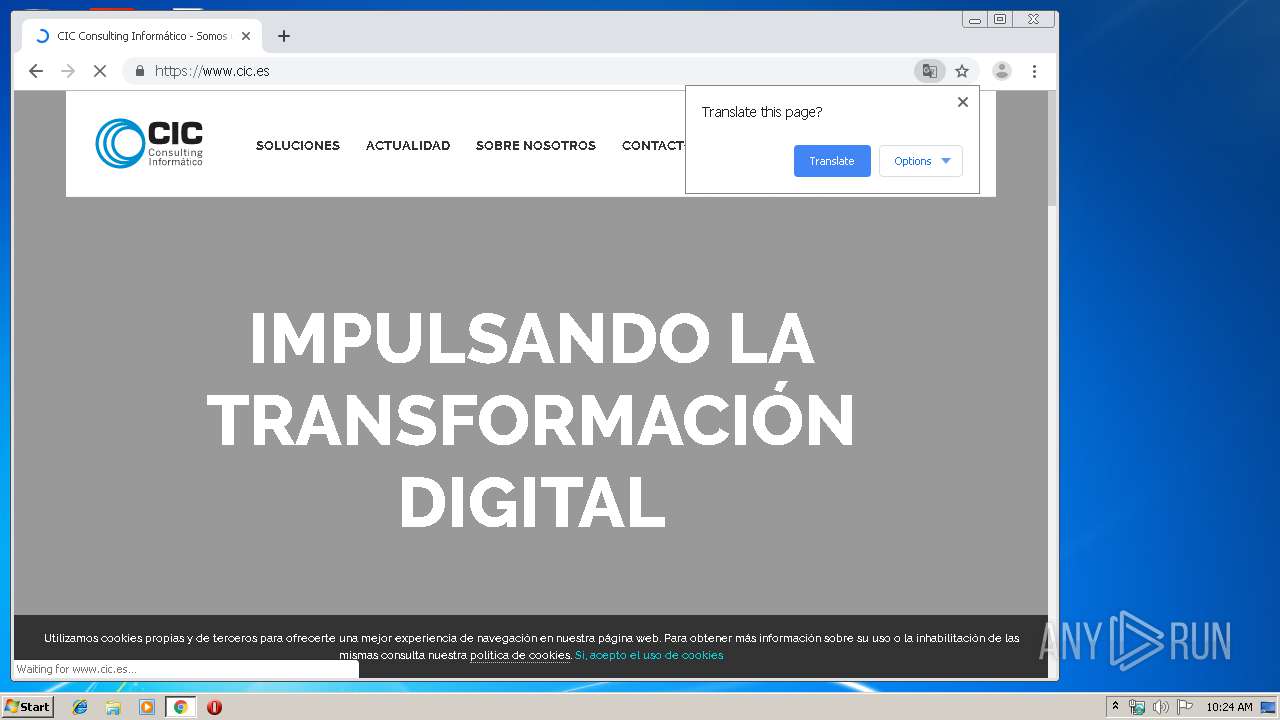Screen dimensions: 1280x720
Task: Open the Chrome profile avatar
Action: click(x=1001, y=71)
